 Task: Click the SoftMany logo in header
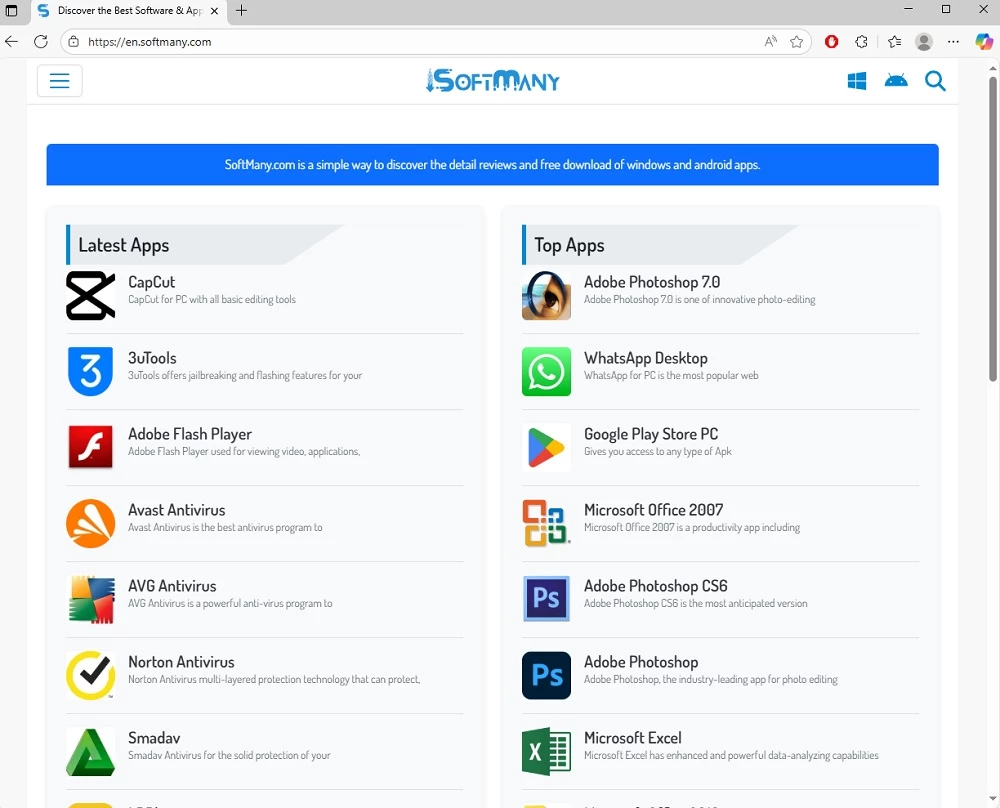pyautogui.click(x=493, y=81)
